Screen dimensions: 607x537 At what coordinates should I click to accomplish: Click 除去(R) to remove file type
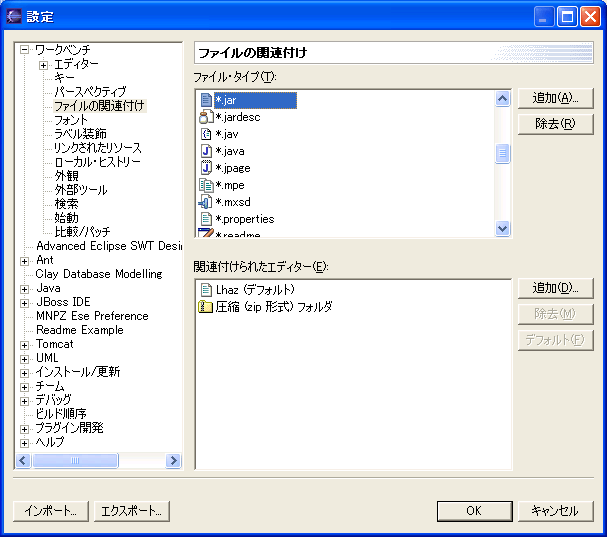pyautogui.click(x=556, y=124)
